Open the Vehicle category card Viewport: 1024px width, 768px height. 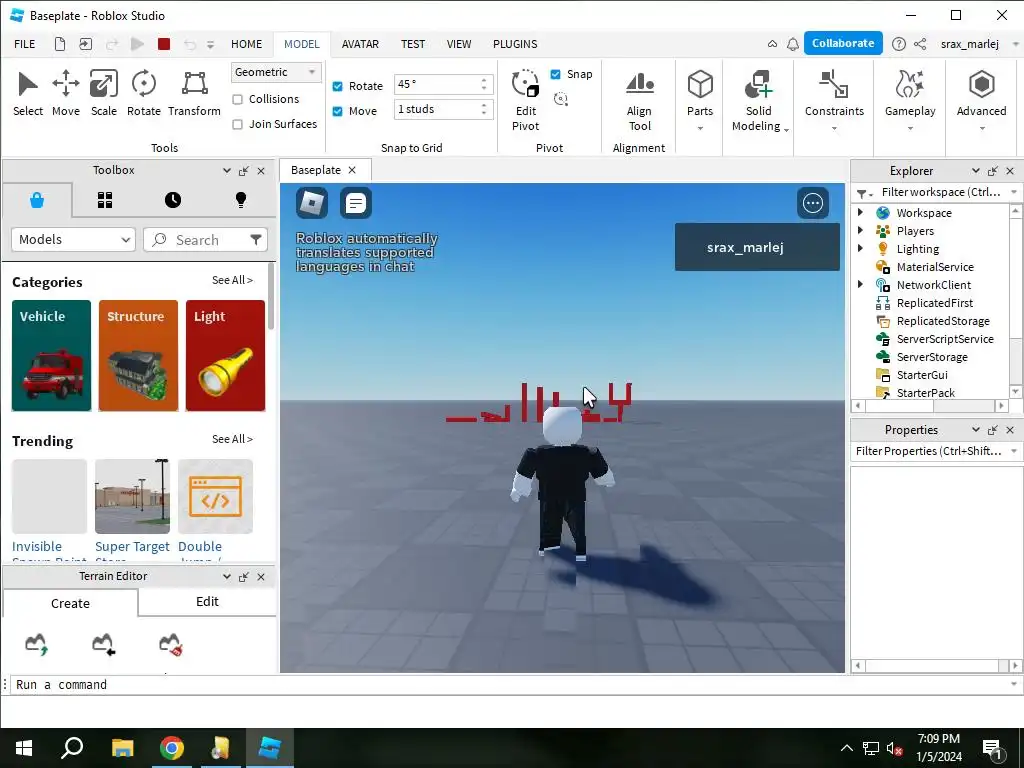coord(52,355)
